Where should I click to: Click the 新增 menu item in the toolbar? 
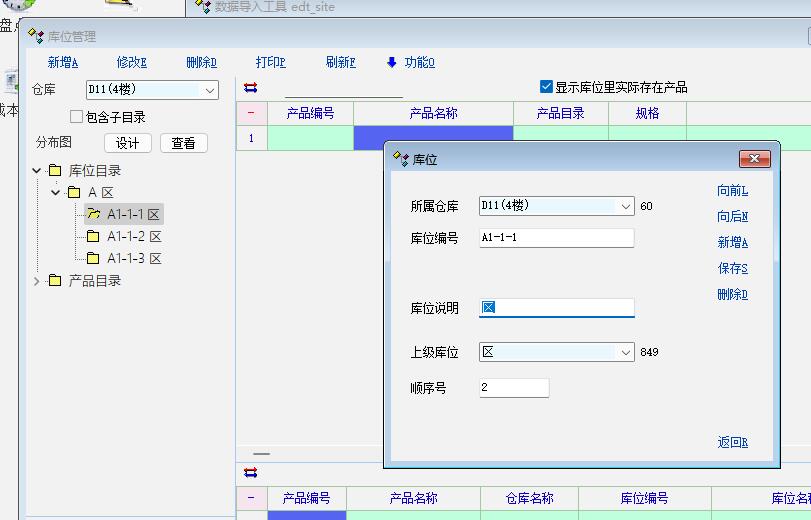[62, 62]
